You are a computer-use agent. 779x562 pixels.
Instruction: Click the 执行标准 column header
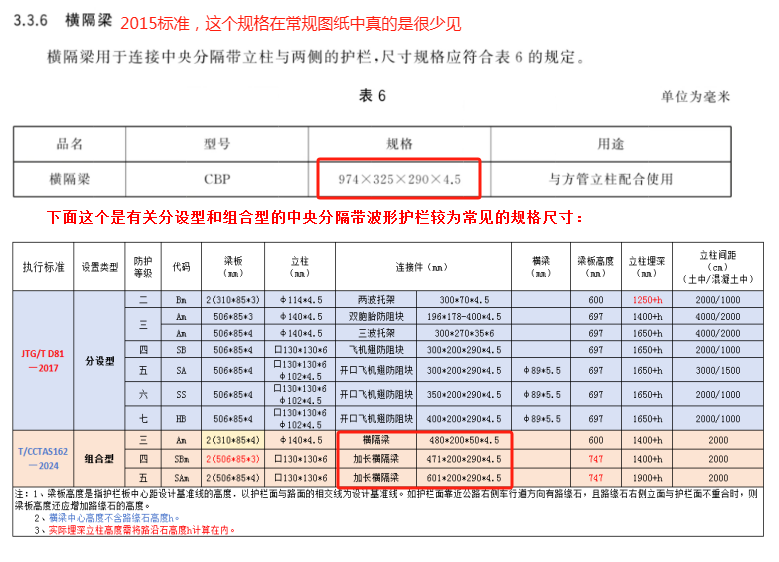(x=43, y=267)
